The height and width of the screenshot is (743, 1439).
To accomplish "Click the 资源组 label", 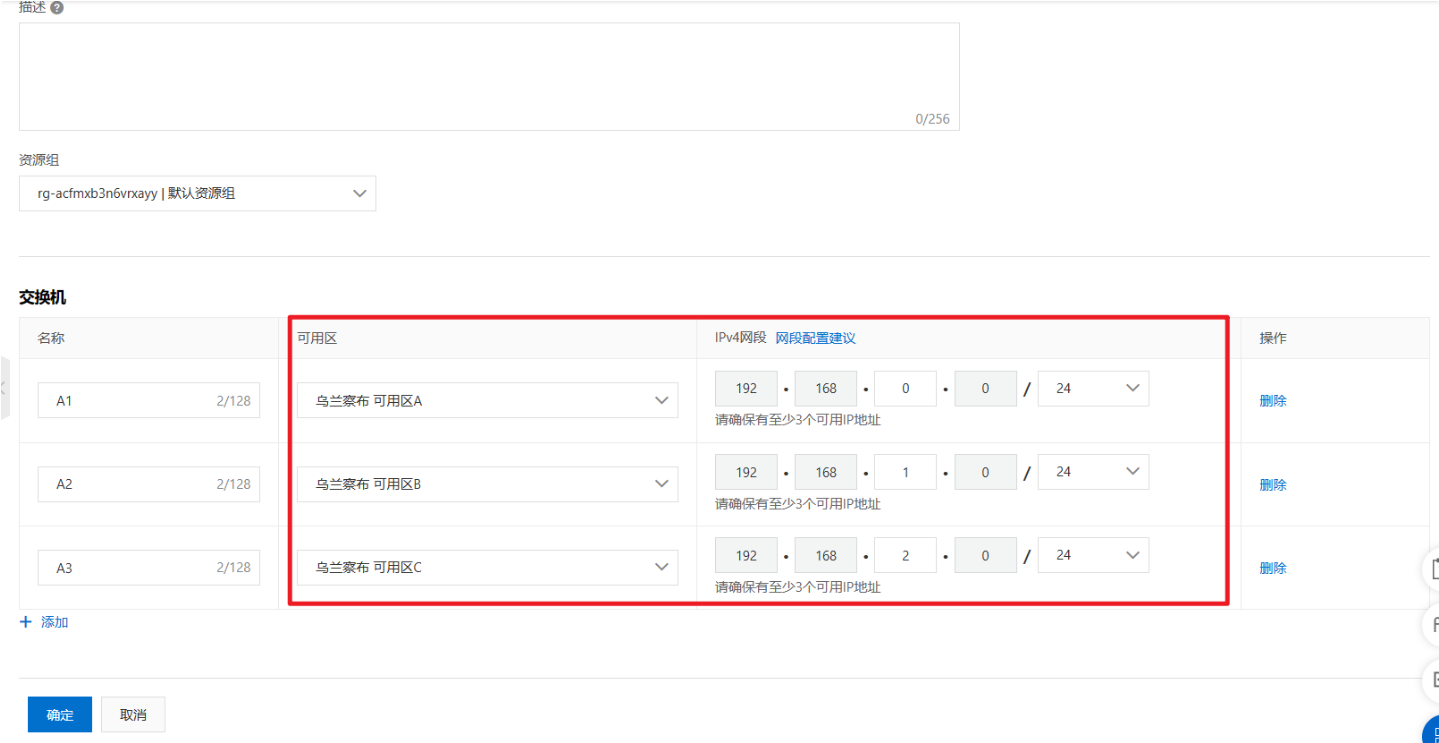I will pyautogui.click(x=40, y=160).
